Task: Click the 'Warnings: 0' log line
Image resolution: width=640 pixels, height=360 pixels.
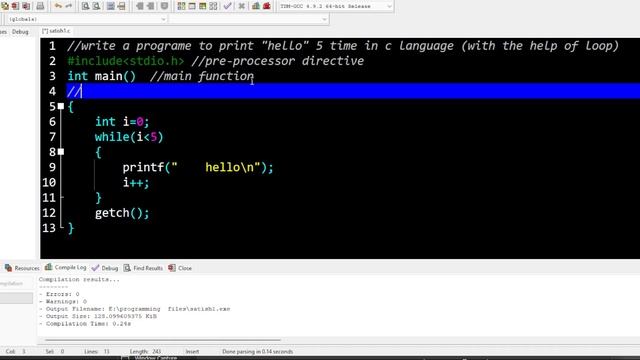Action: (63, 302)
